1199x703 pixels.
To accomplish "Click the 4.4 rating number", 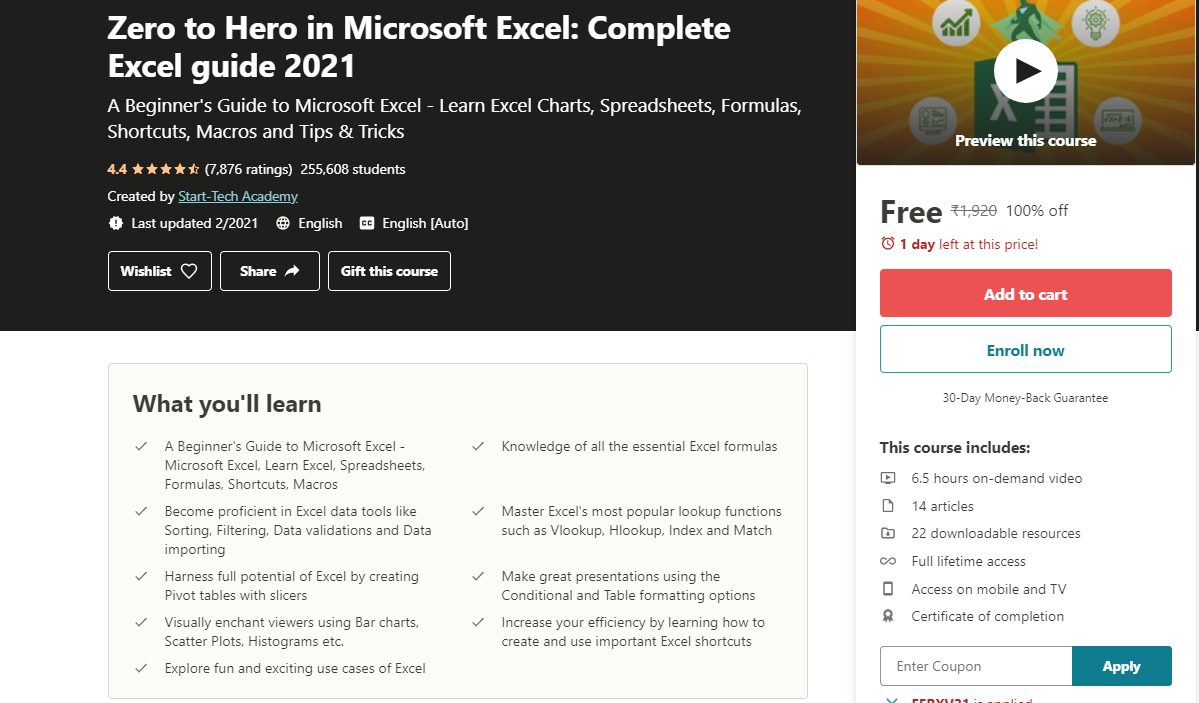I will pos(117,169).
